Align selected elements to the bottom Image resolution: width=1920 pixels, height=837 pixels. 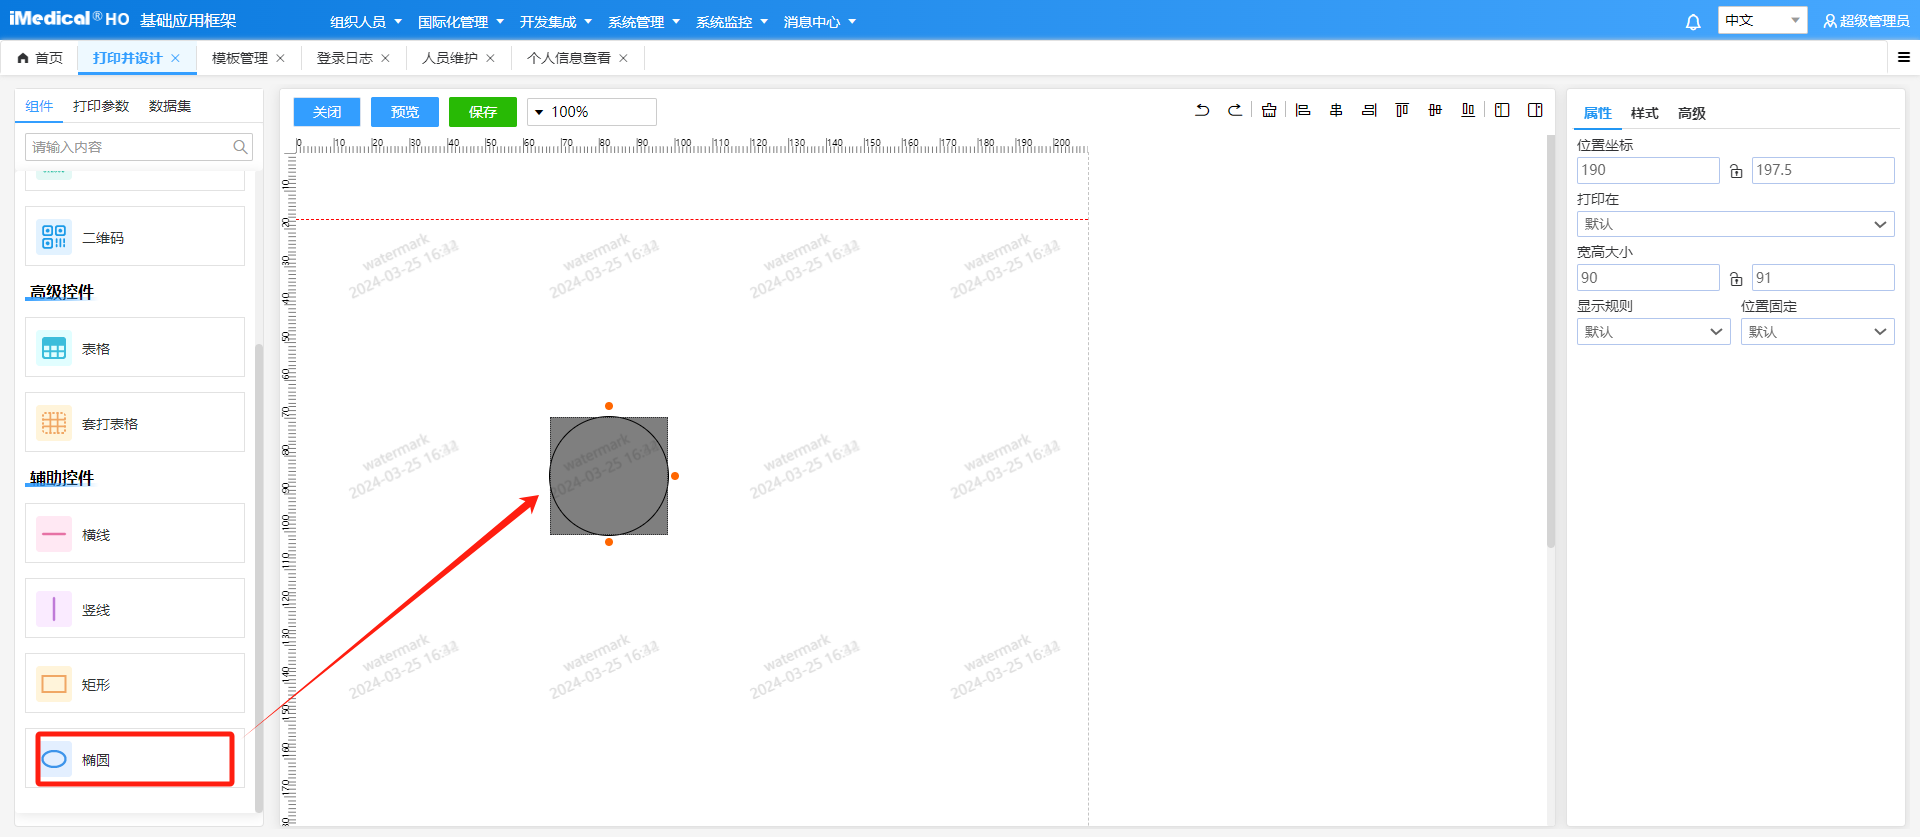point(1468,111)
